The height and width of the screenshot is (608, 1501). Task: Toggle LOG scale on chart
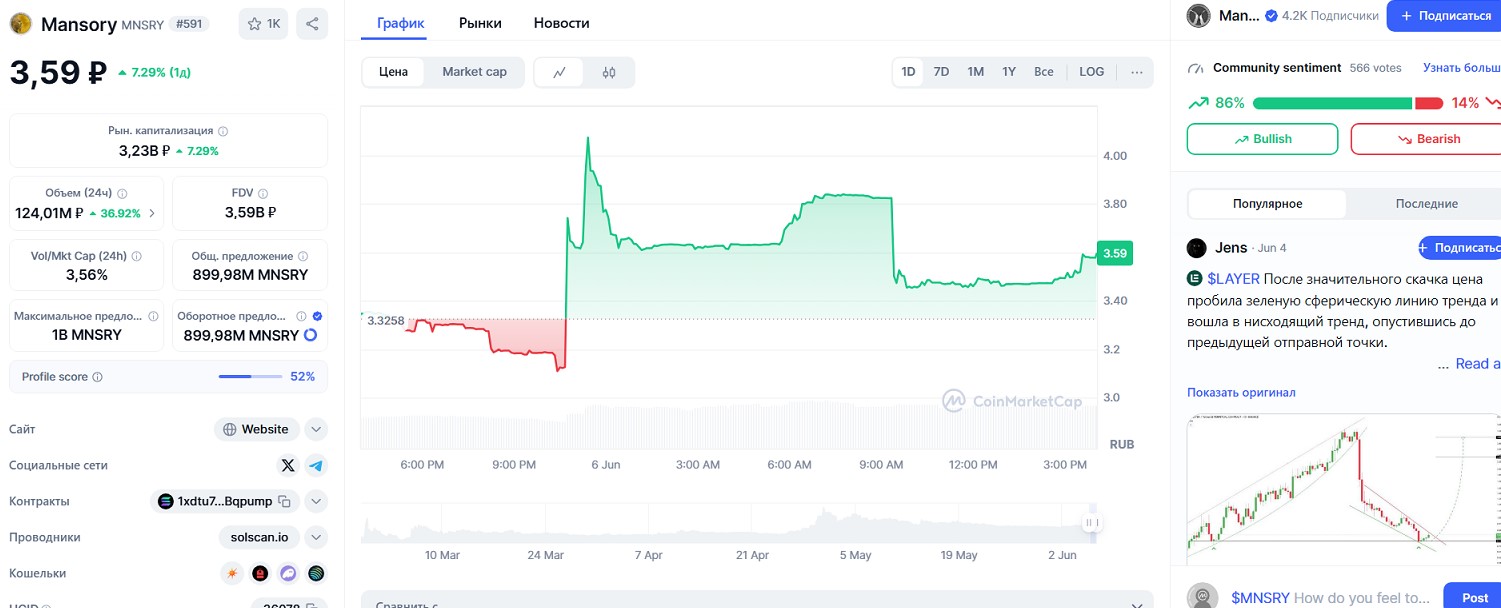click(x=1092, y=72)
